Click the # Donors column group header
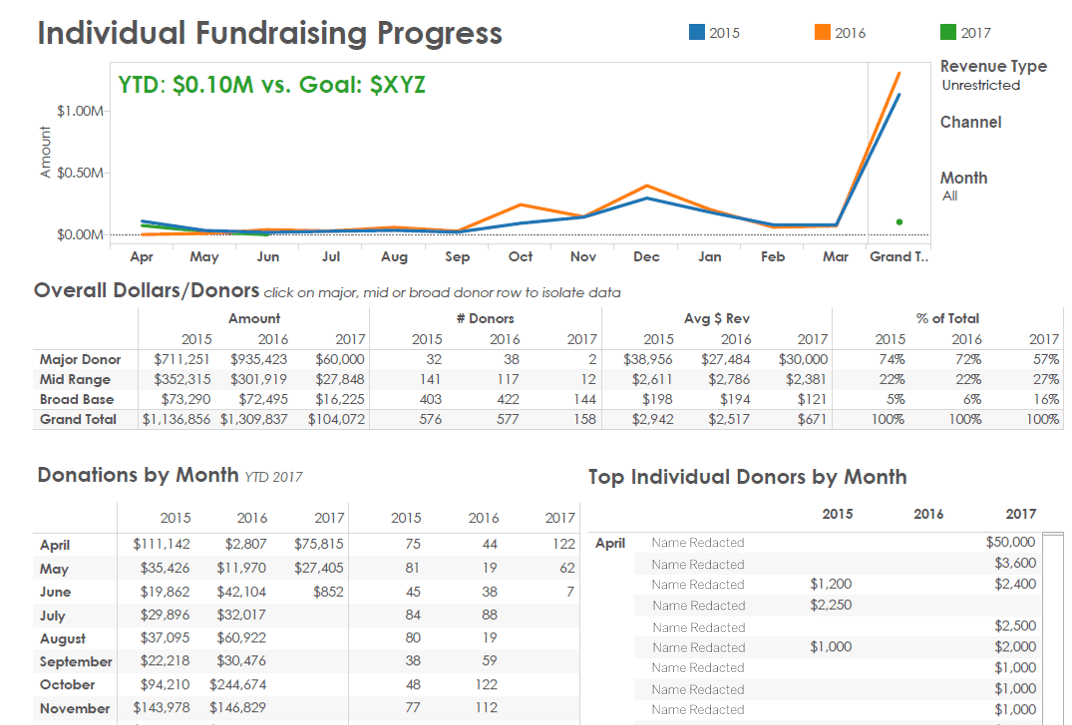 pyautogui.click(x=485, y=318)
